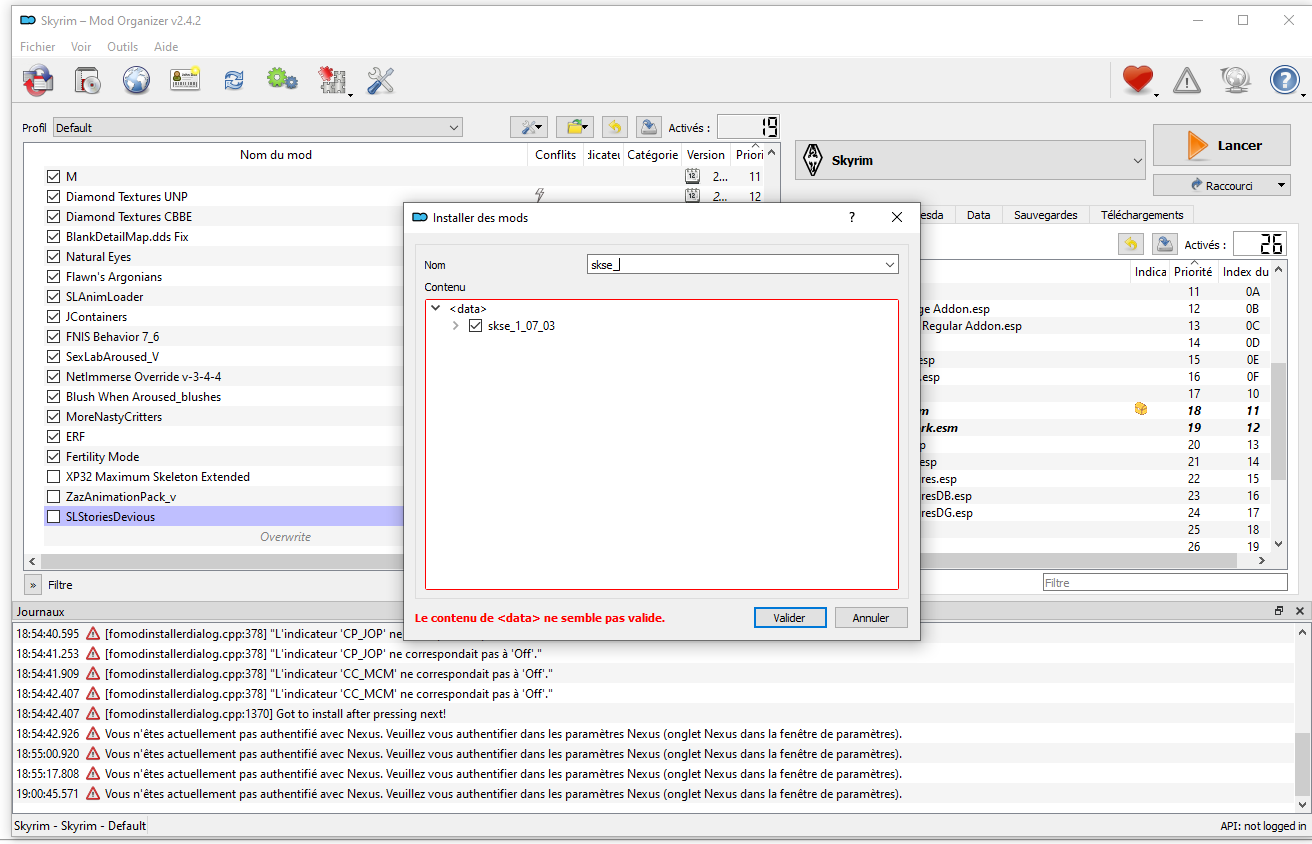1312x844 pixels.
Task: Open the Skyrim executable dropdown
Action: point(970,160)
